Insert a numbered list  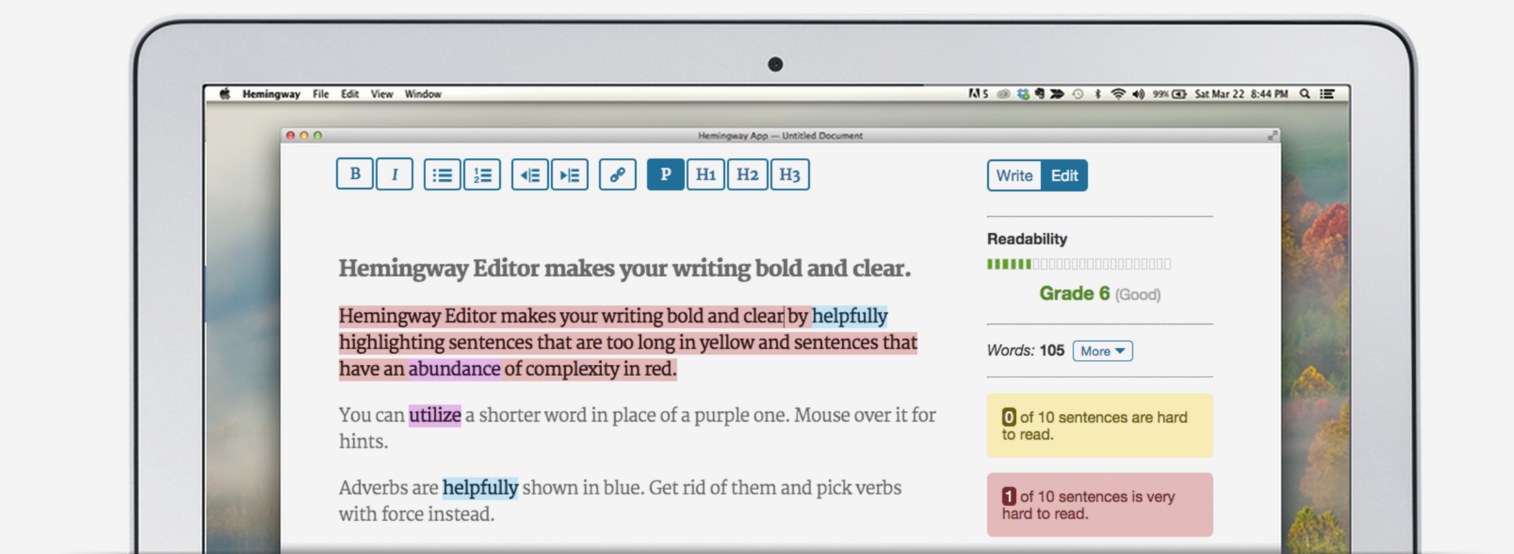click(482, 175)
